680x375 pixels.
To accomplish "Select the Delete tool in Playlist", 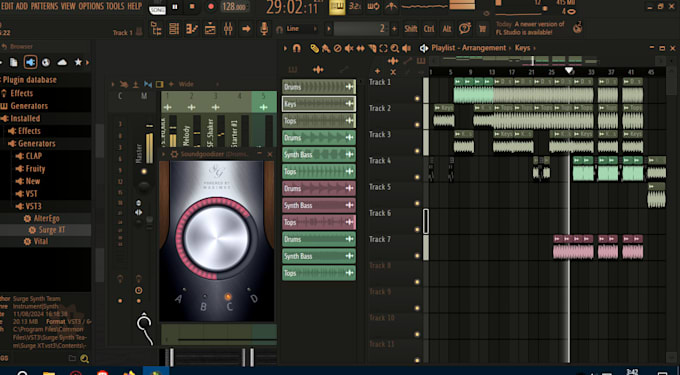I will 337,48.
